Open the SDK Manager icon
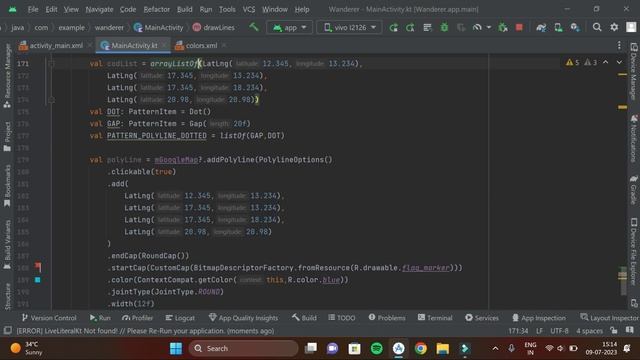This screenshot has width=640, height=360. click(x=575, y=27)
